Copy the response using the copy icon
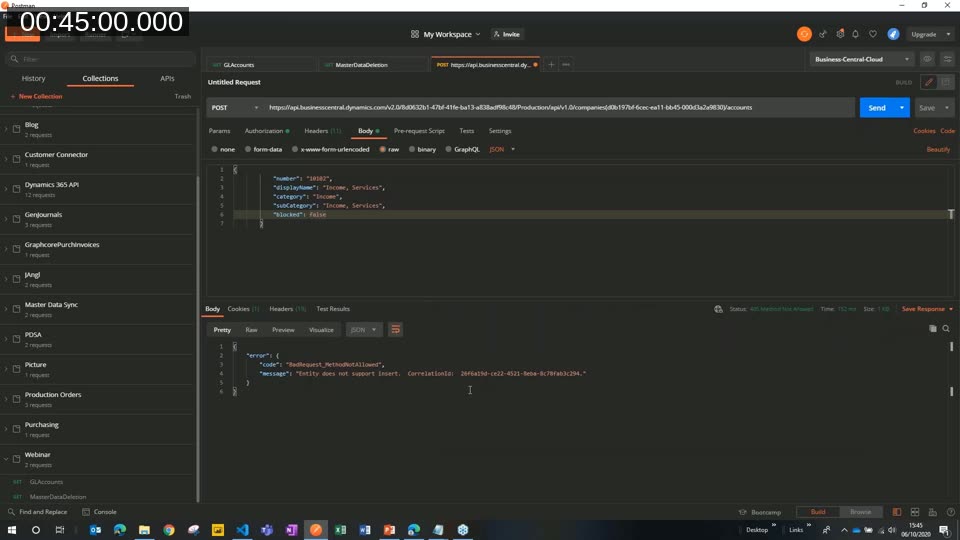960x540 pixels. pos(932,329)
